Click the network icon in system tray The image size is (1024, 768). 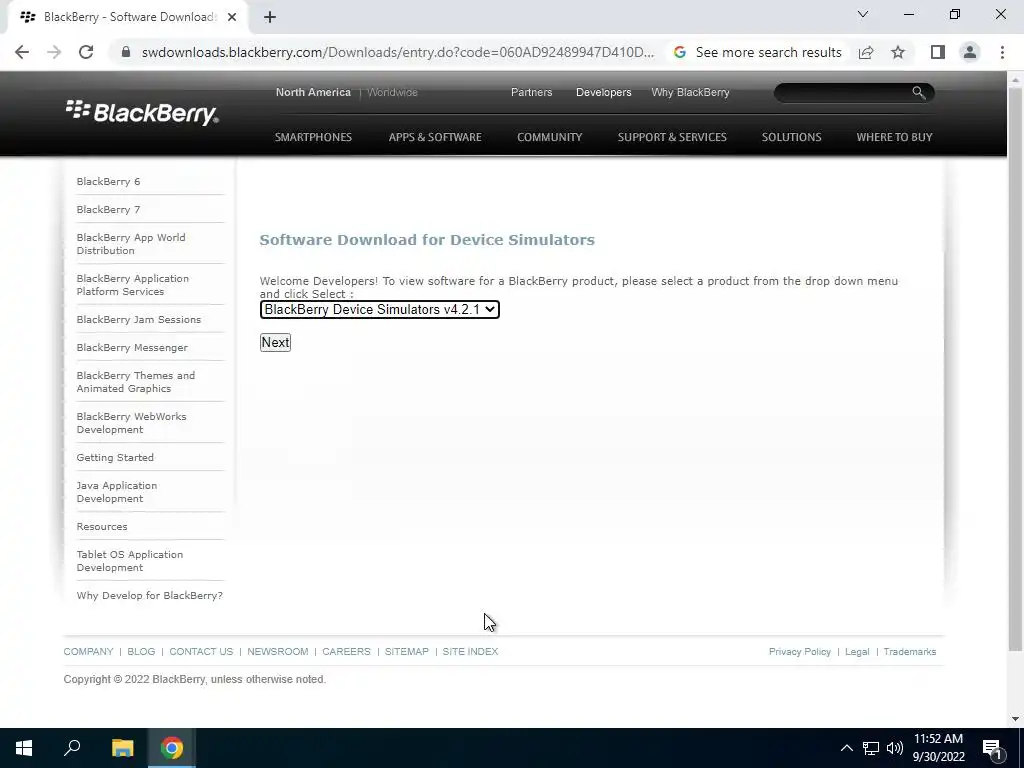pyautogui.click(x=871, y=748)
